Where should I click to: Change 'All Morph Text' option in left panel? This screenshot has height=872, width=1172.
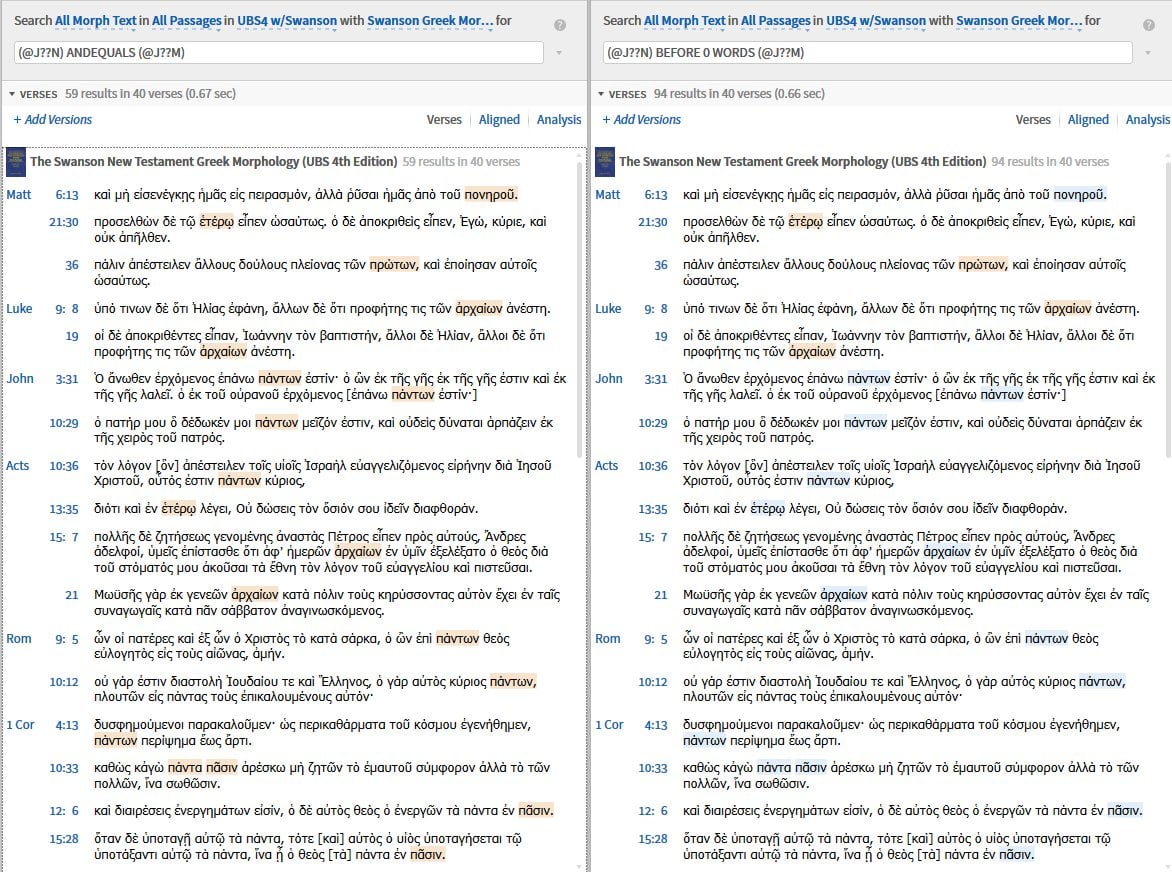[96, 21]
